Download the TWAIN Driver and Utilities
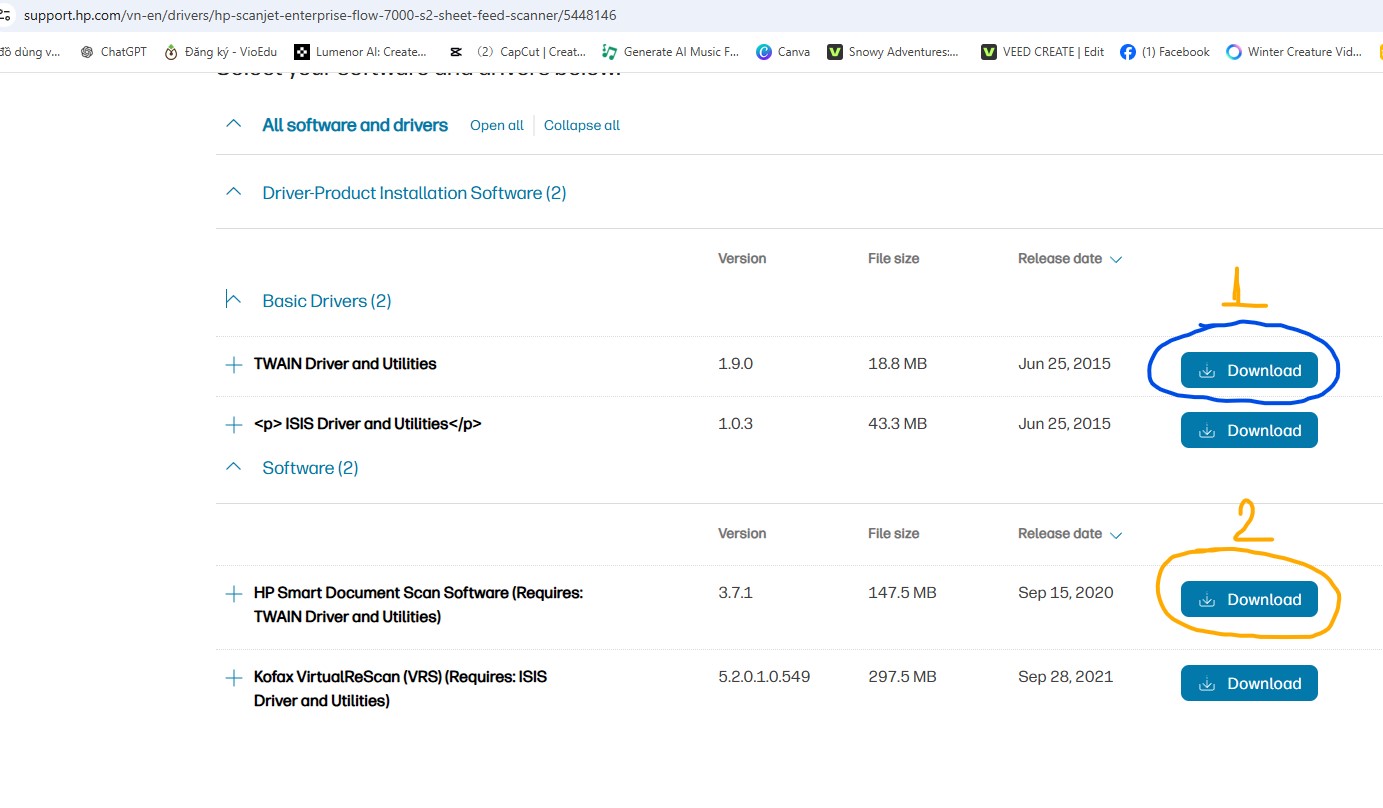This screenshot has width=1383, height=808. (1249, 371)
